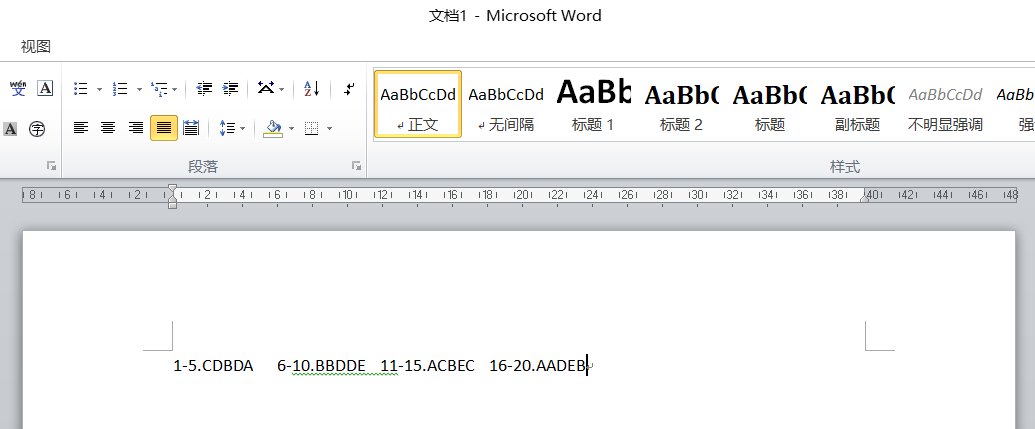Click the text 11-15.ACBEC
The width and height of the screenshot is (1035, 429).
(428, 366)
